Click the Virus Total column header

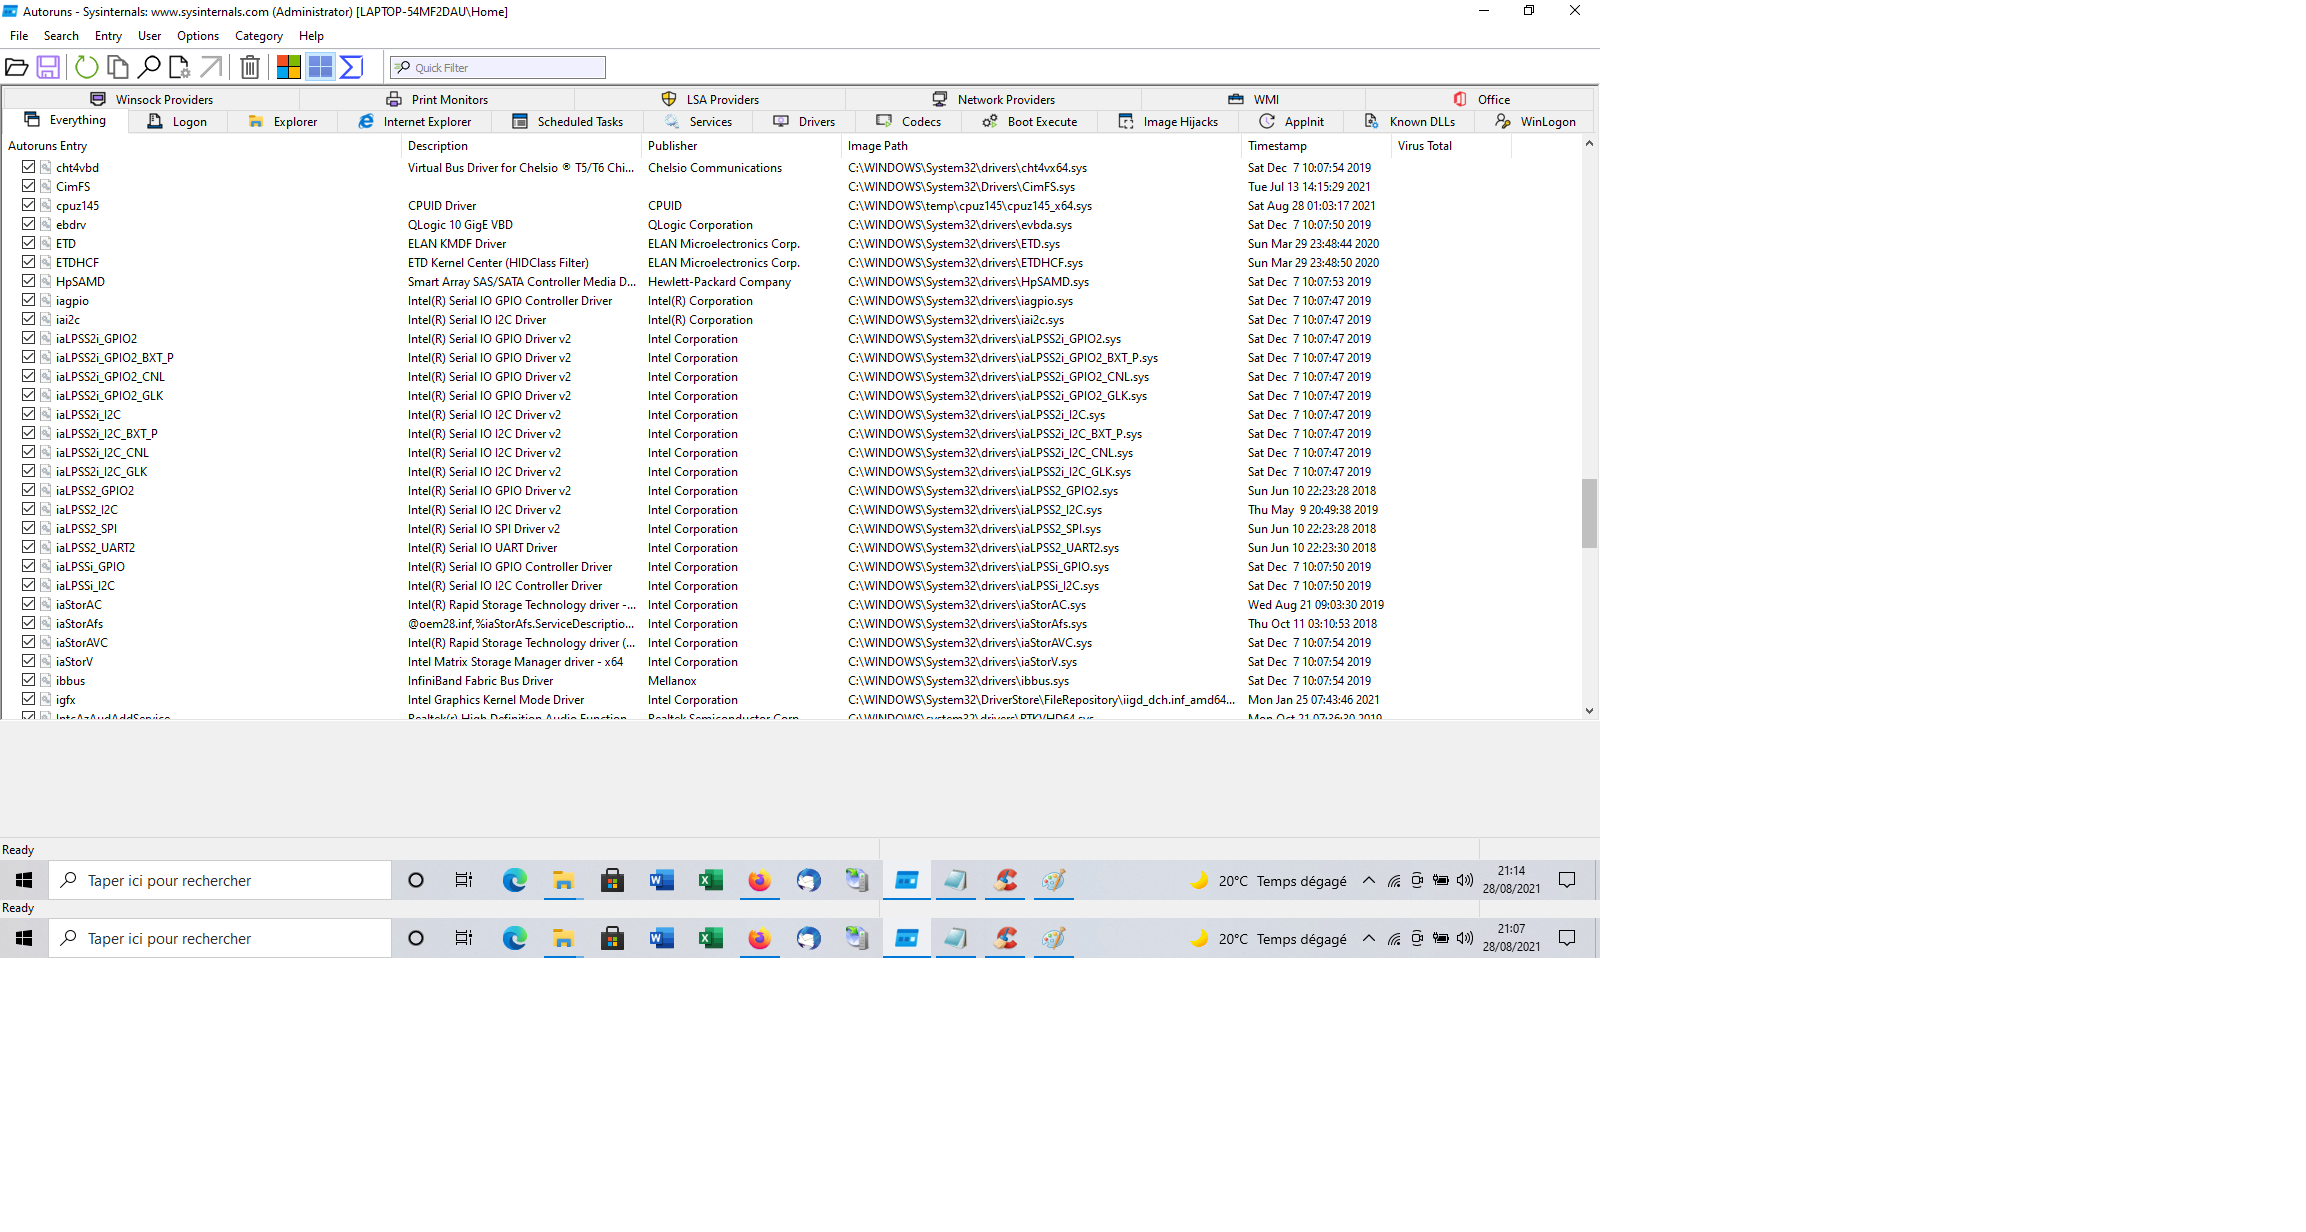coord(1450,146)
